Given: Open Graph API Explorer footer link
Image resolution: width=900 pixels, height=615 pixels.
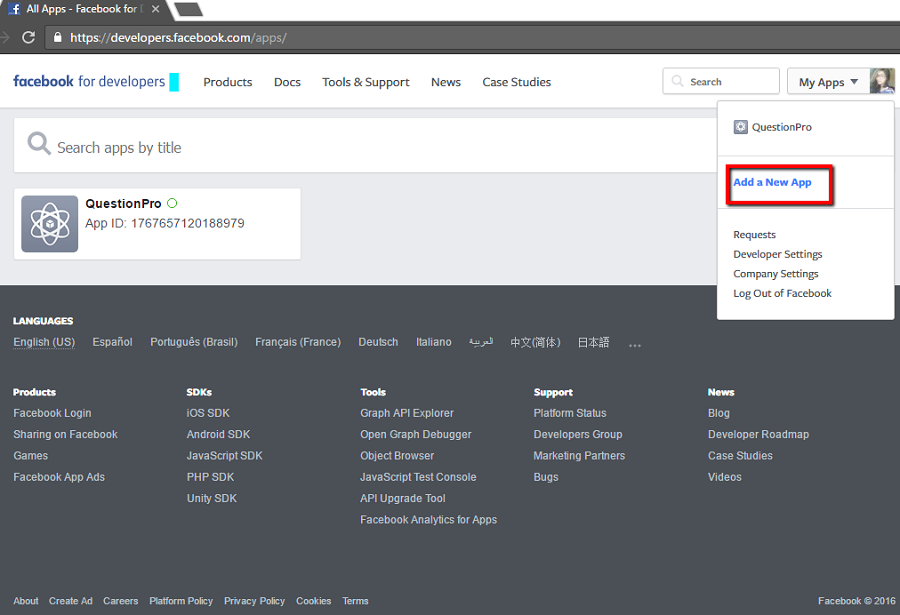Looking at the screenshot, I should coord(406,413).
